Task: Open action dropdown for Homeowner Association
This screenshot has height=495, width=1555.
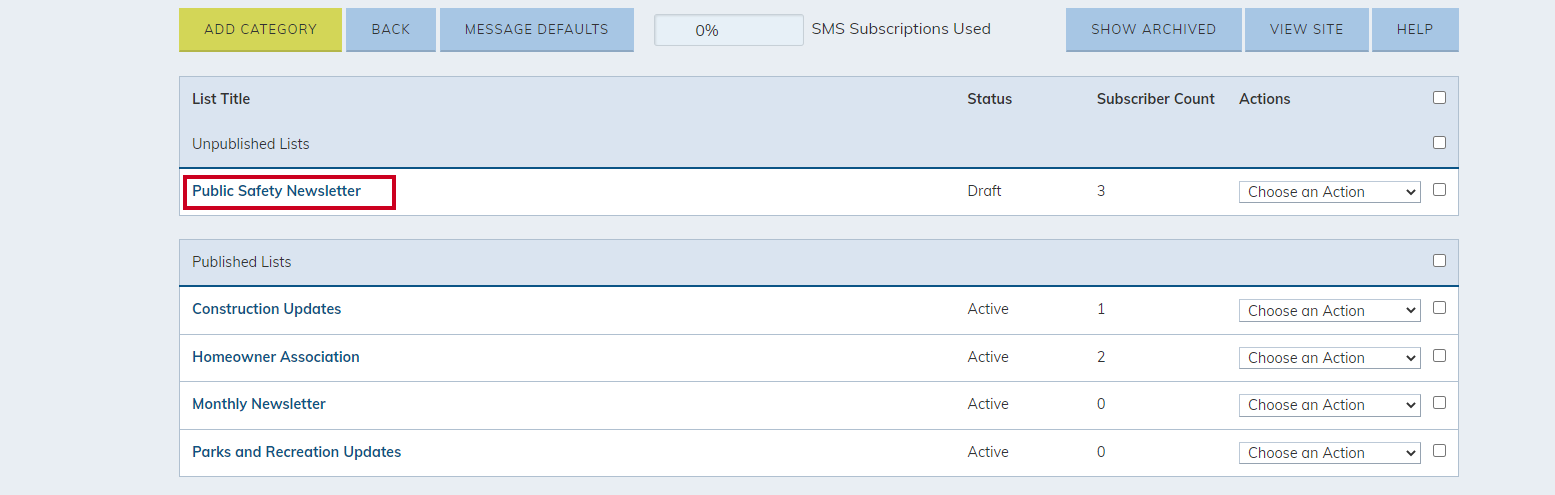Action: pyautogui.click(x=1329, y=358)
